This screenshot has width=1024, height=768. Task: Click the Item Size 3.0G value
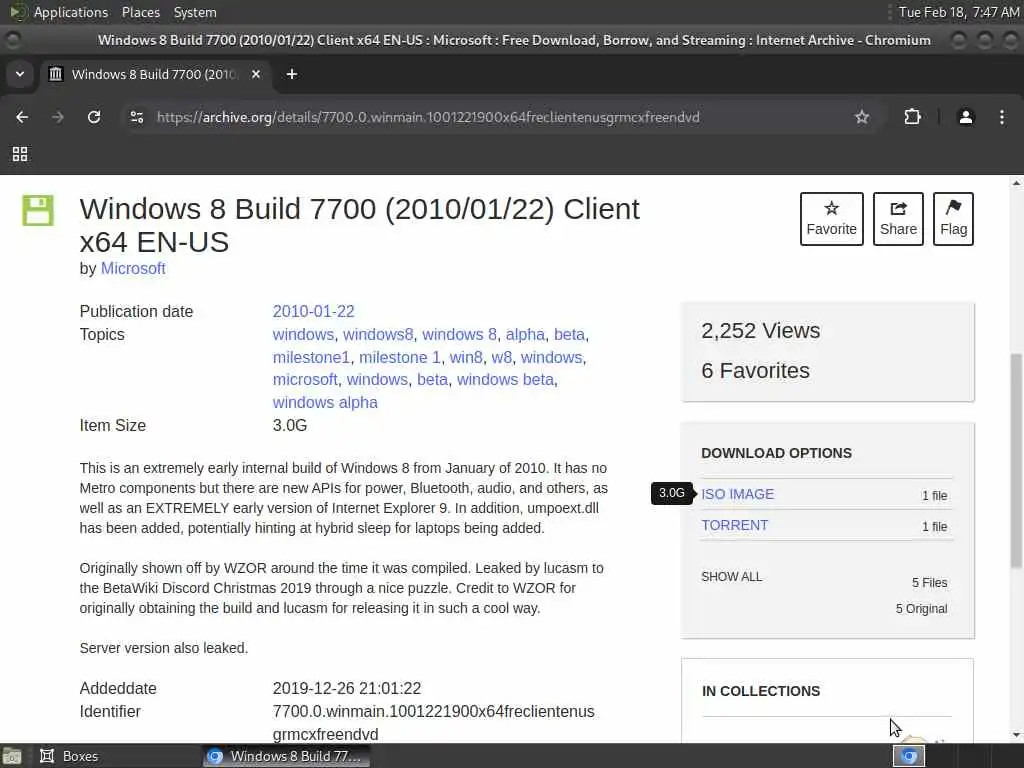click(290, 425)
